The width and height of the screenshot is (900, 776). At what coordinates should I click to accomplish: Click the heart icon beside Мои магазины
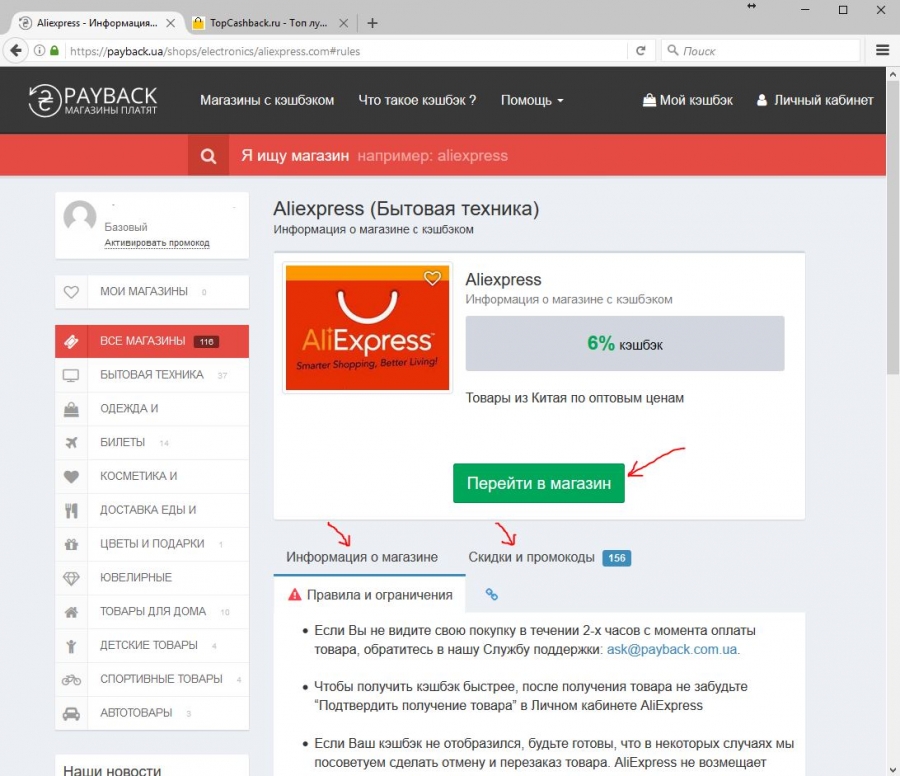tap(71, 292)
